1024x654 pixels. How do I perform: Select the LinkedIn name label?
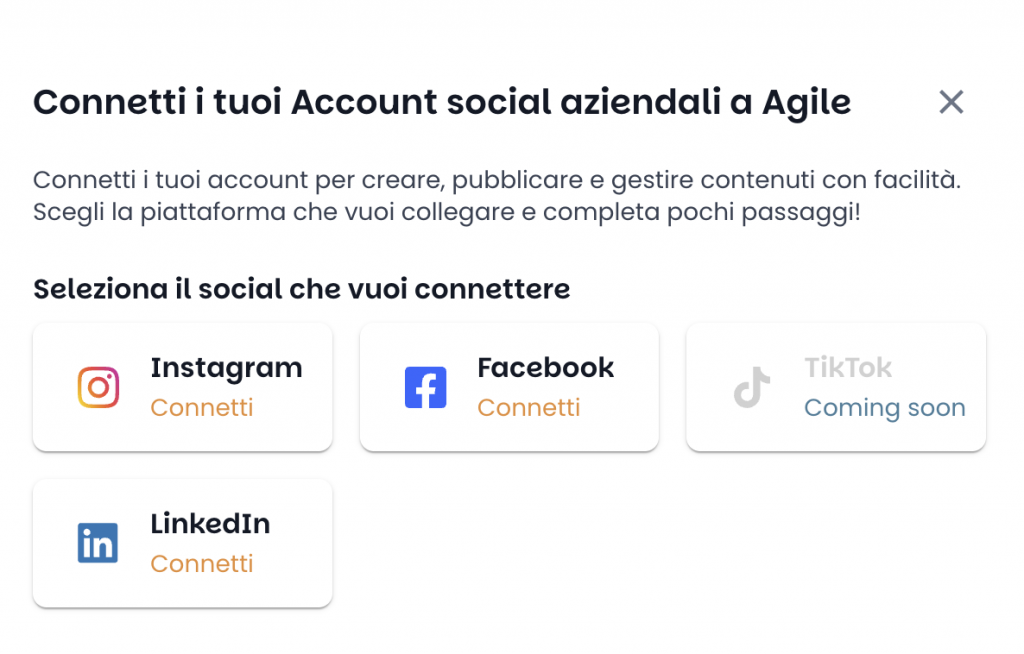click(210, 524)
